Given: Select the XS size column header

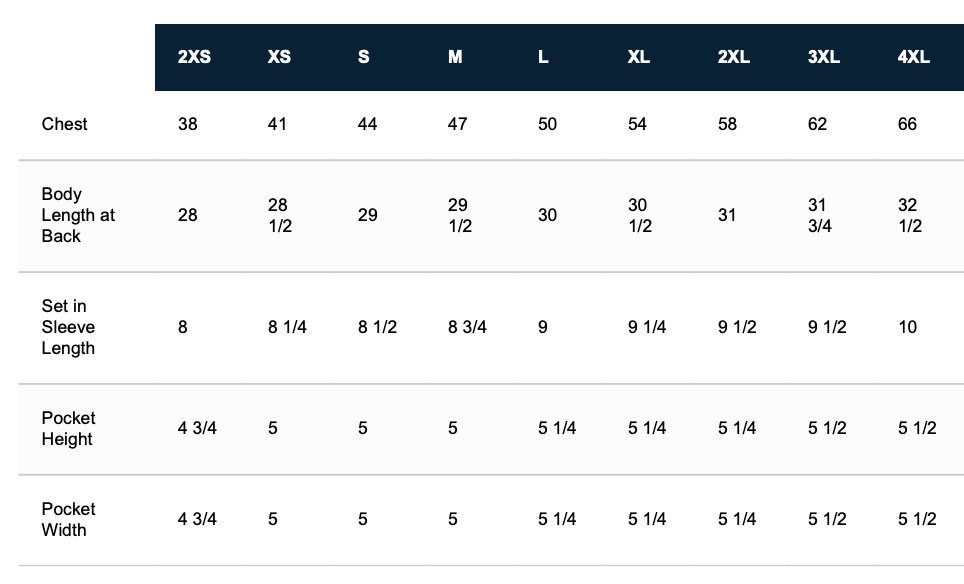Looking at the screenshot, I should (279, 57).
